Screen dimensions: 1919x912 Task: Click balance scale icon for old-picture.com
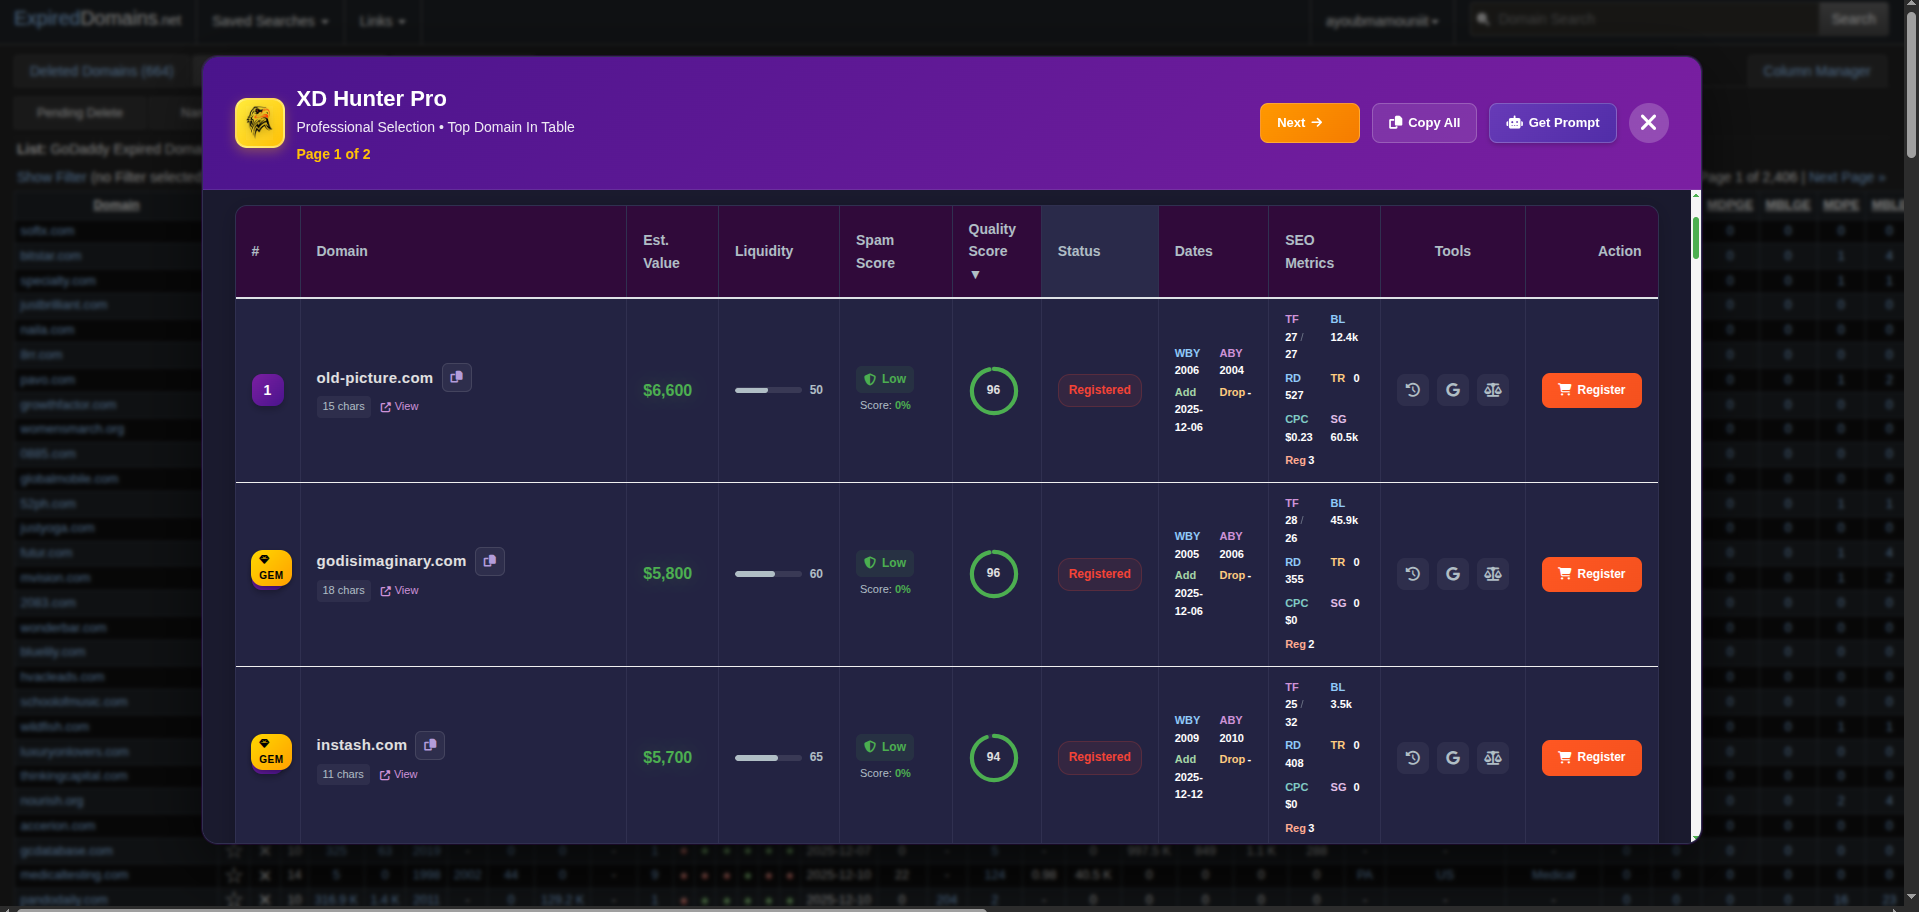coord(1493,390)
